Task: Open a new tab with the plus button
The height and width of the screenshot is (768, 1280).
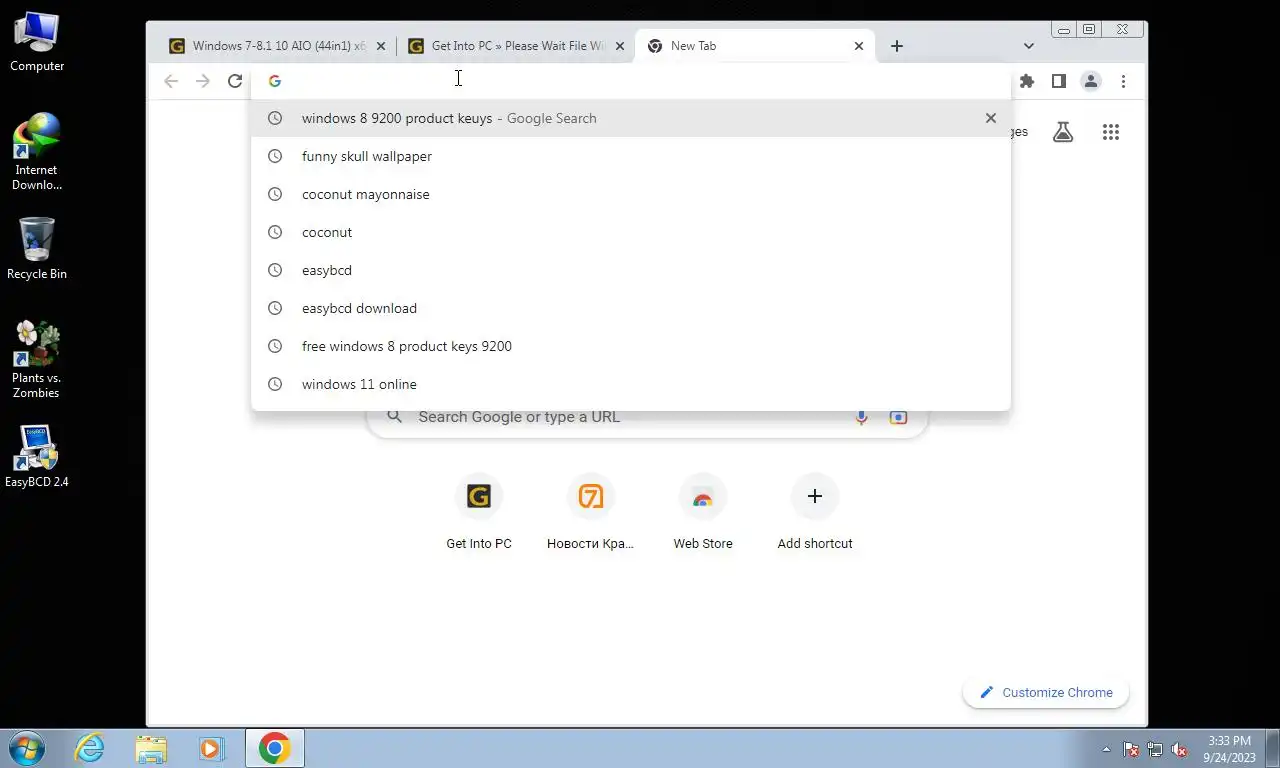Action: 897,46
